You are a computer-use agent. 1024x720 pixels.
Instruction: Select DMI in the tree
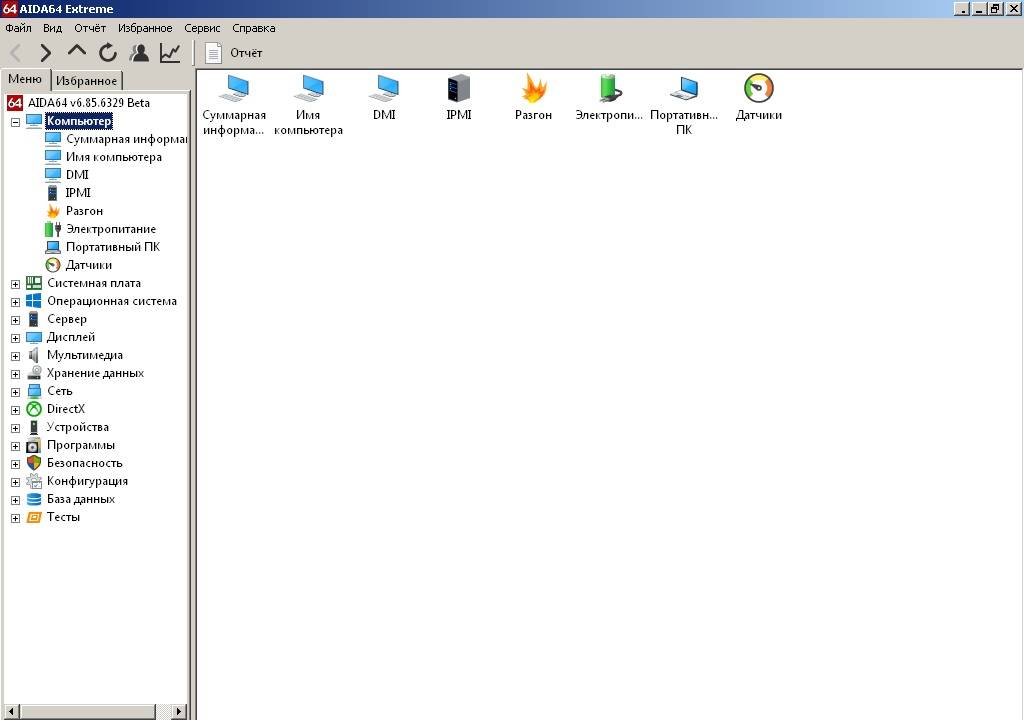pyautogui.click(x=67, y=174)
